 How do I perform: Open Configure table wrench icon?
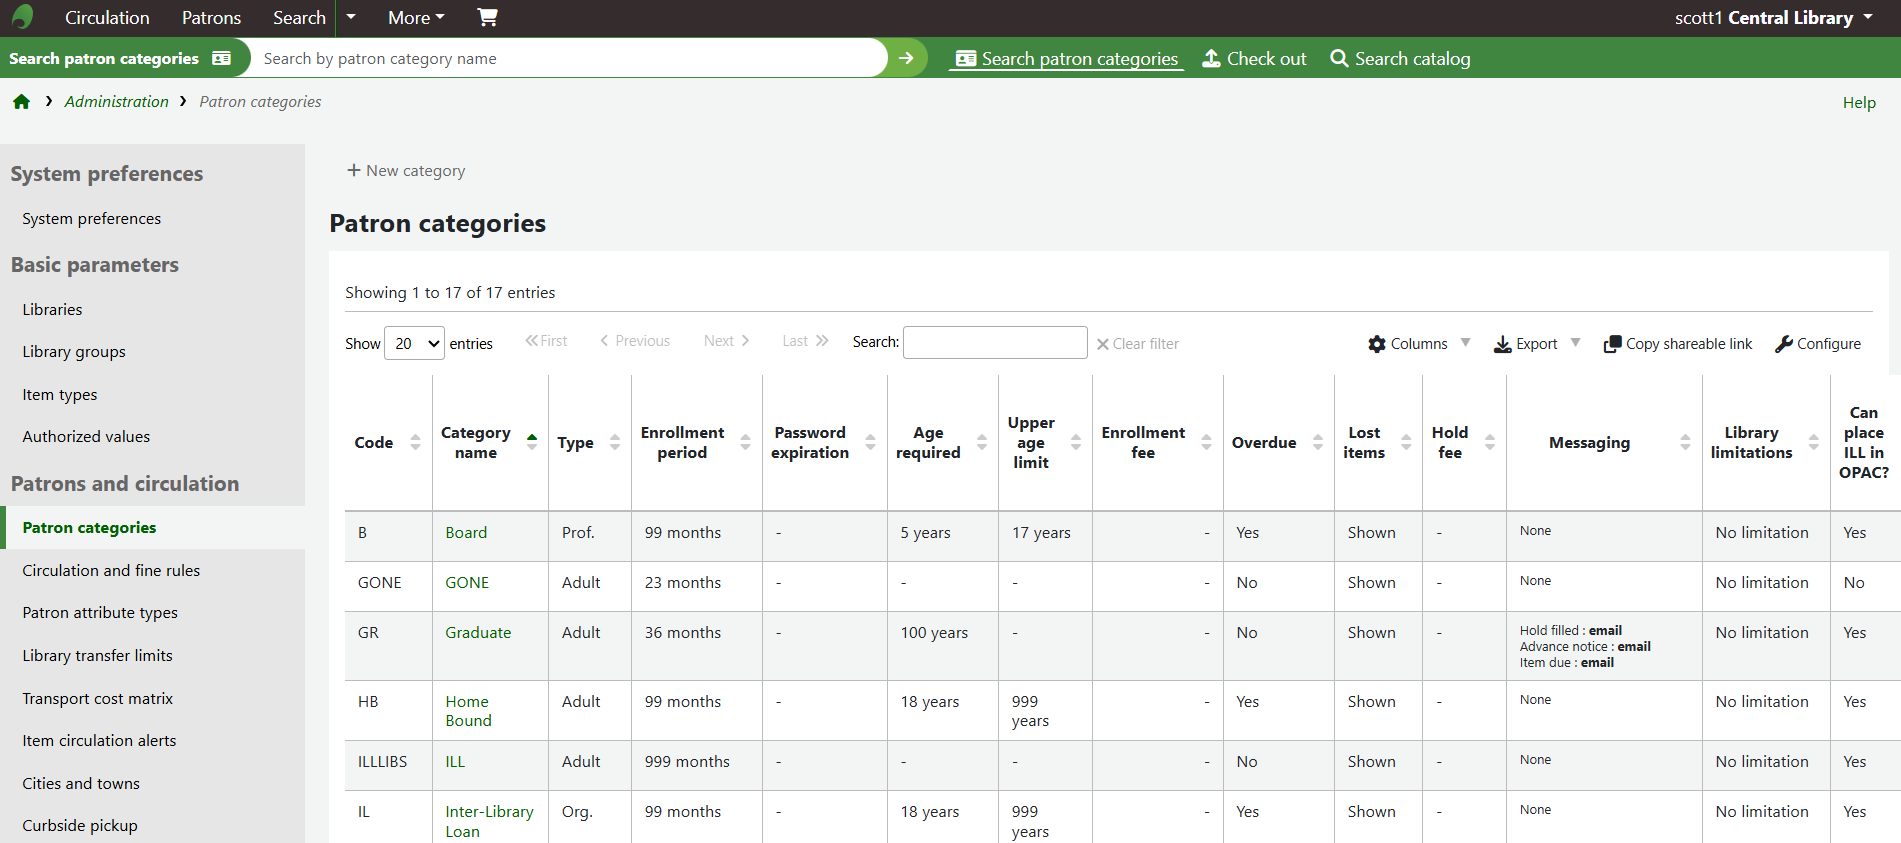pos(1784,344)
